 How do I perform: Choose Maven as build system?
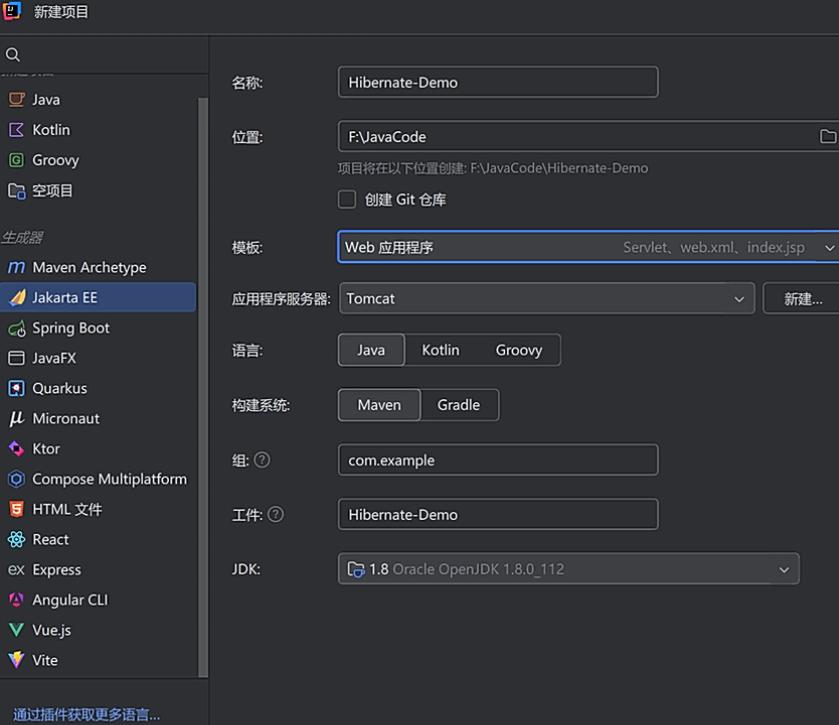(x=379, y=405)
